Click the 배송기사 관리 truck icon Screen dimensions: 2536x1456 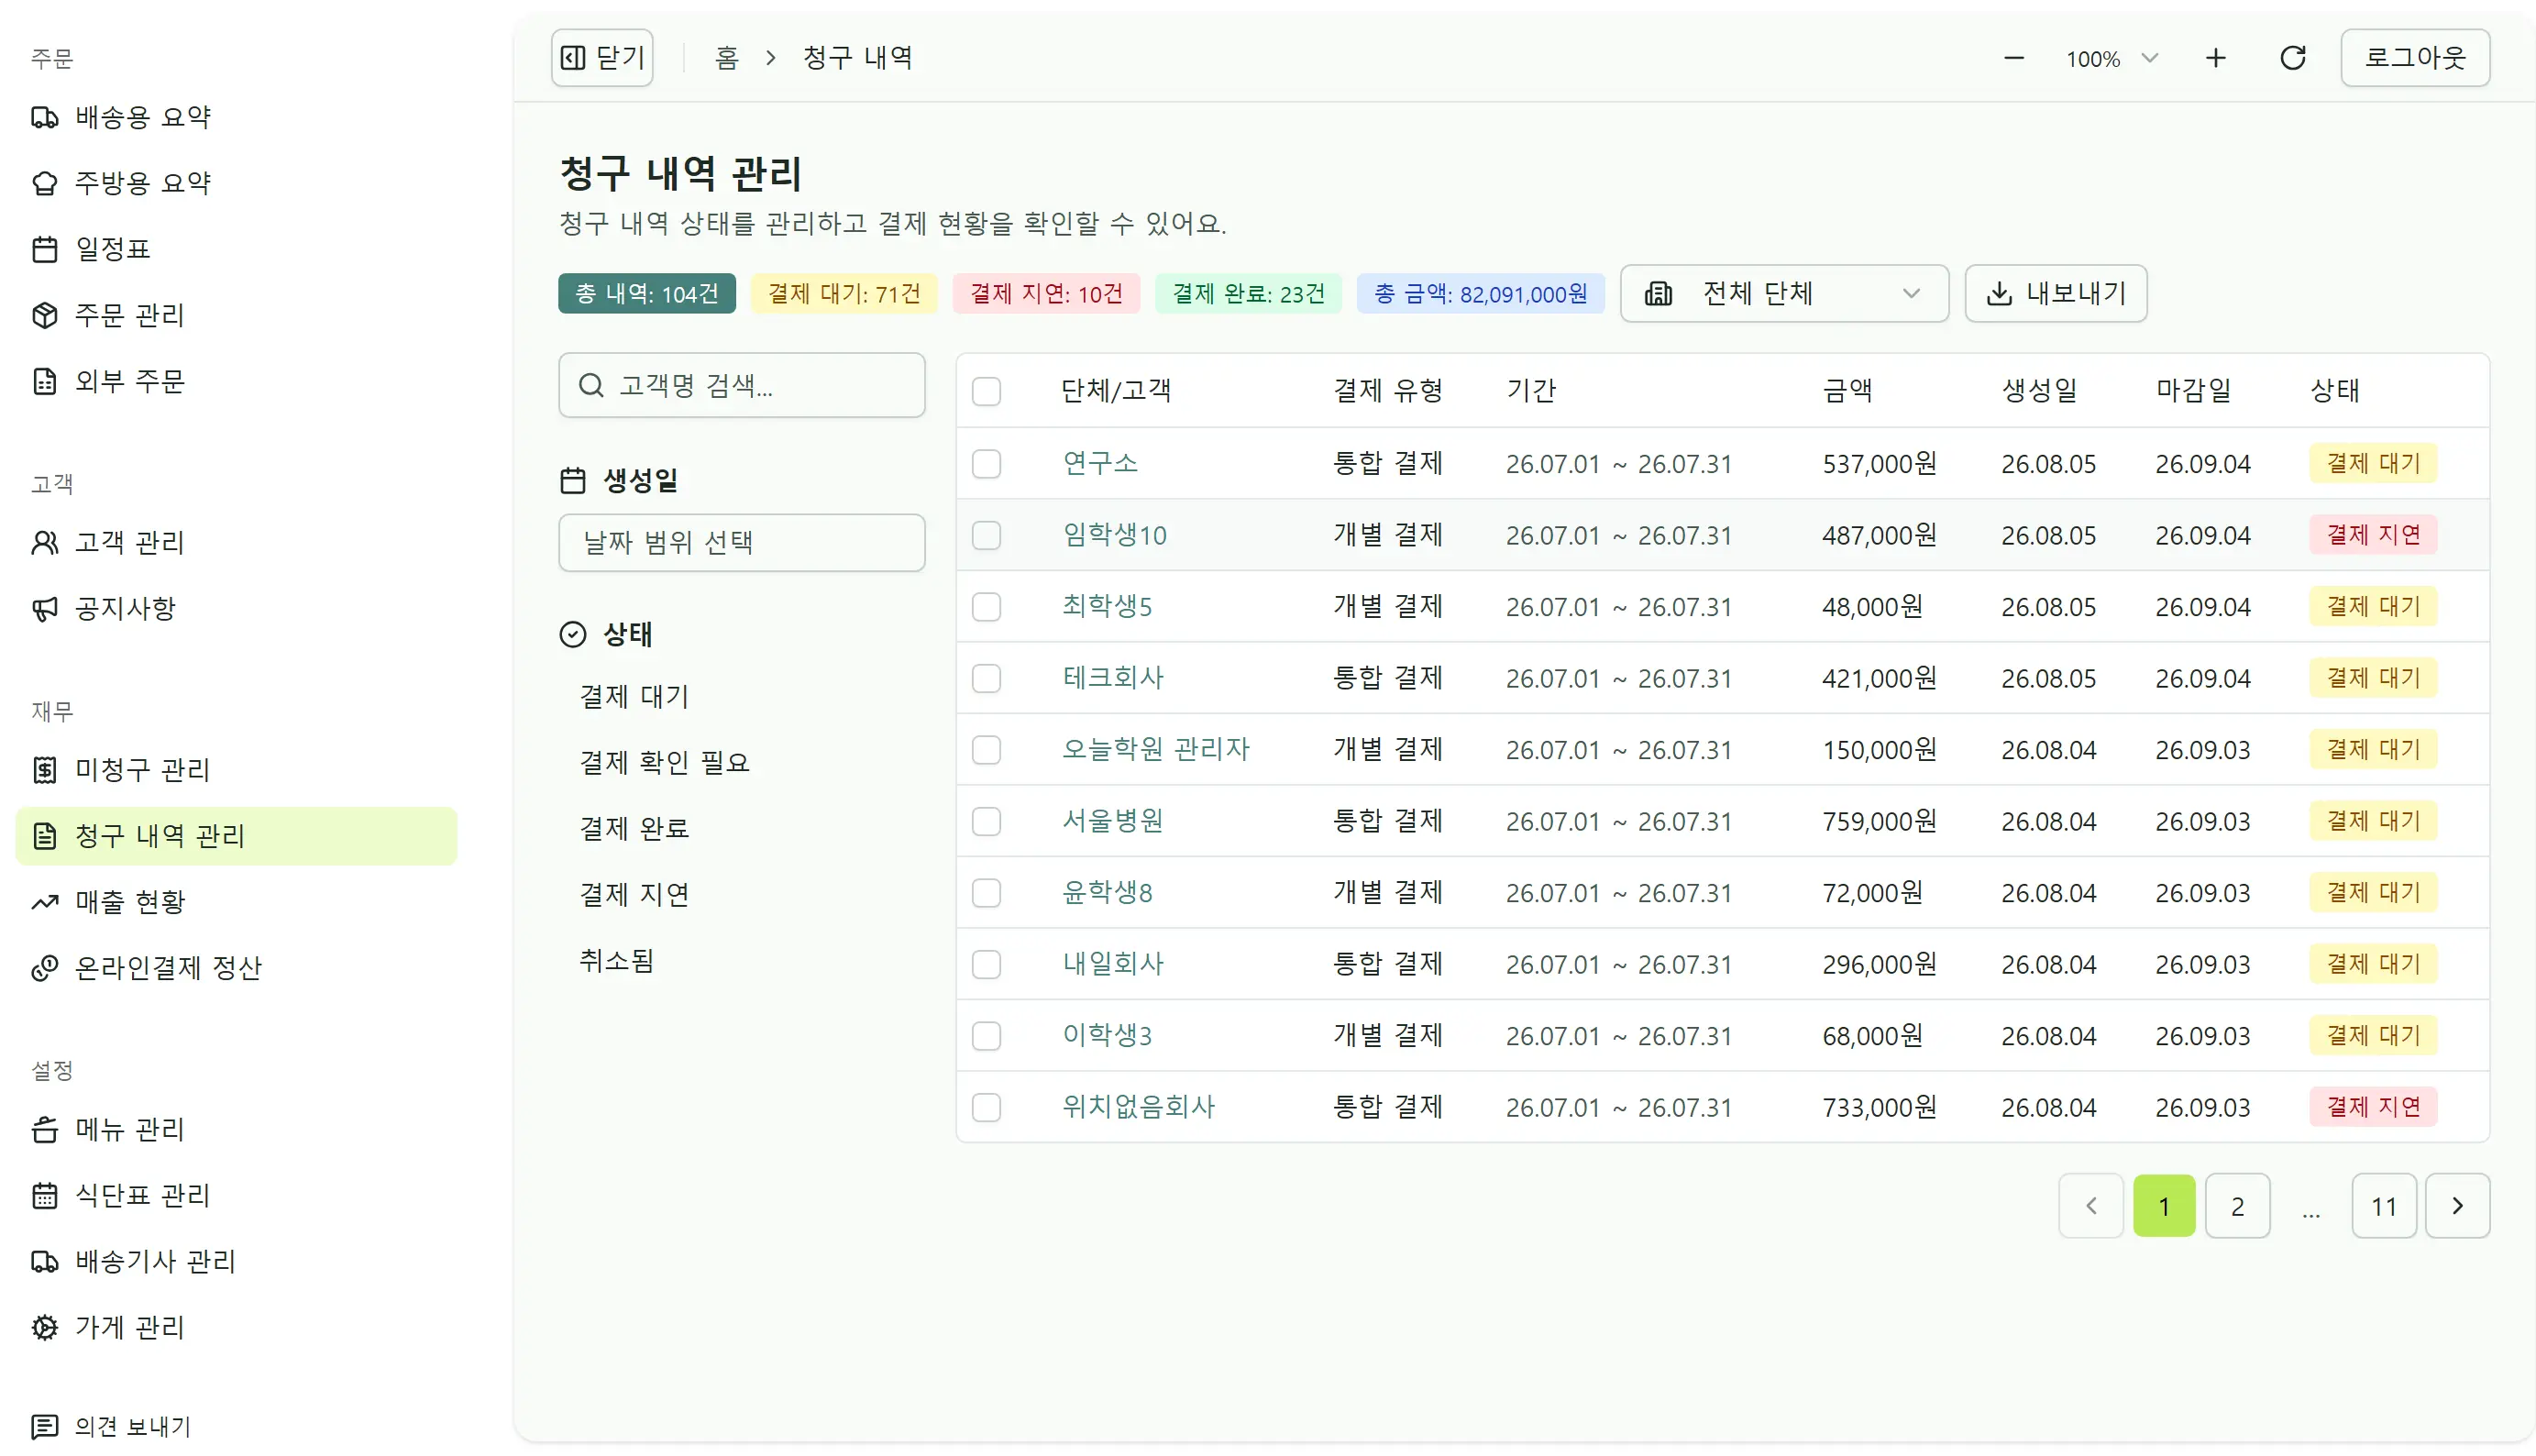[x=44, y=1261]
